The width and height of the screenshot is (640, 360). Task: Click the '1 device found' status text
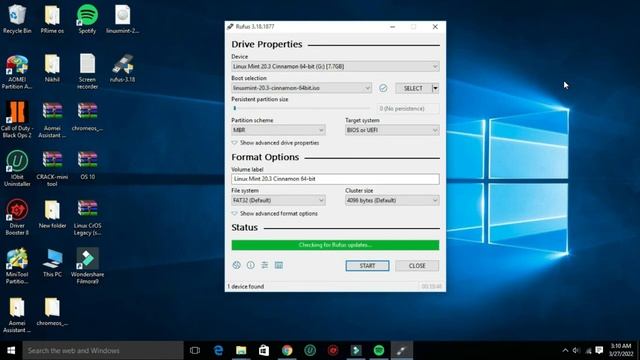coord(246,287)
